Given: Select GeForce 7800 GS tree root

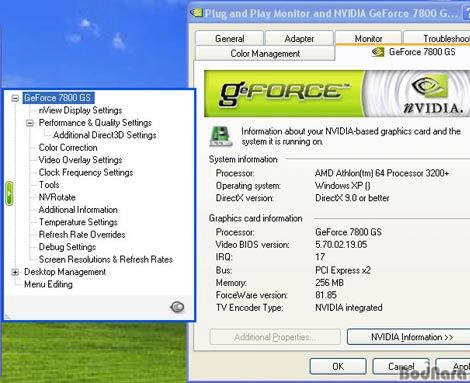Looking at the screenshot, I should click(58, 98).
